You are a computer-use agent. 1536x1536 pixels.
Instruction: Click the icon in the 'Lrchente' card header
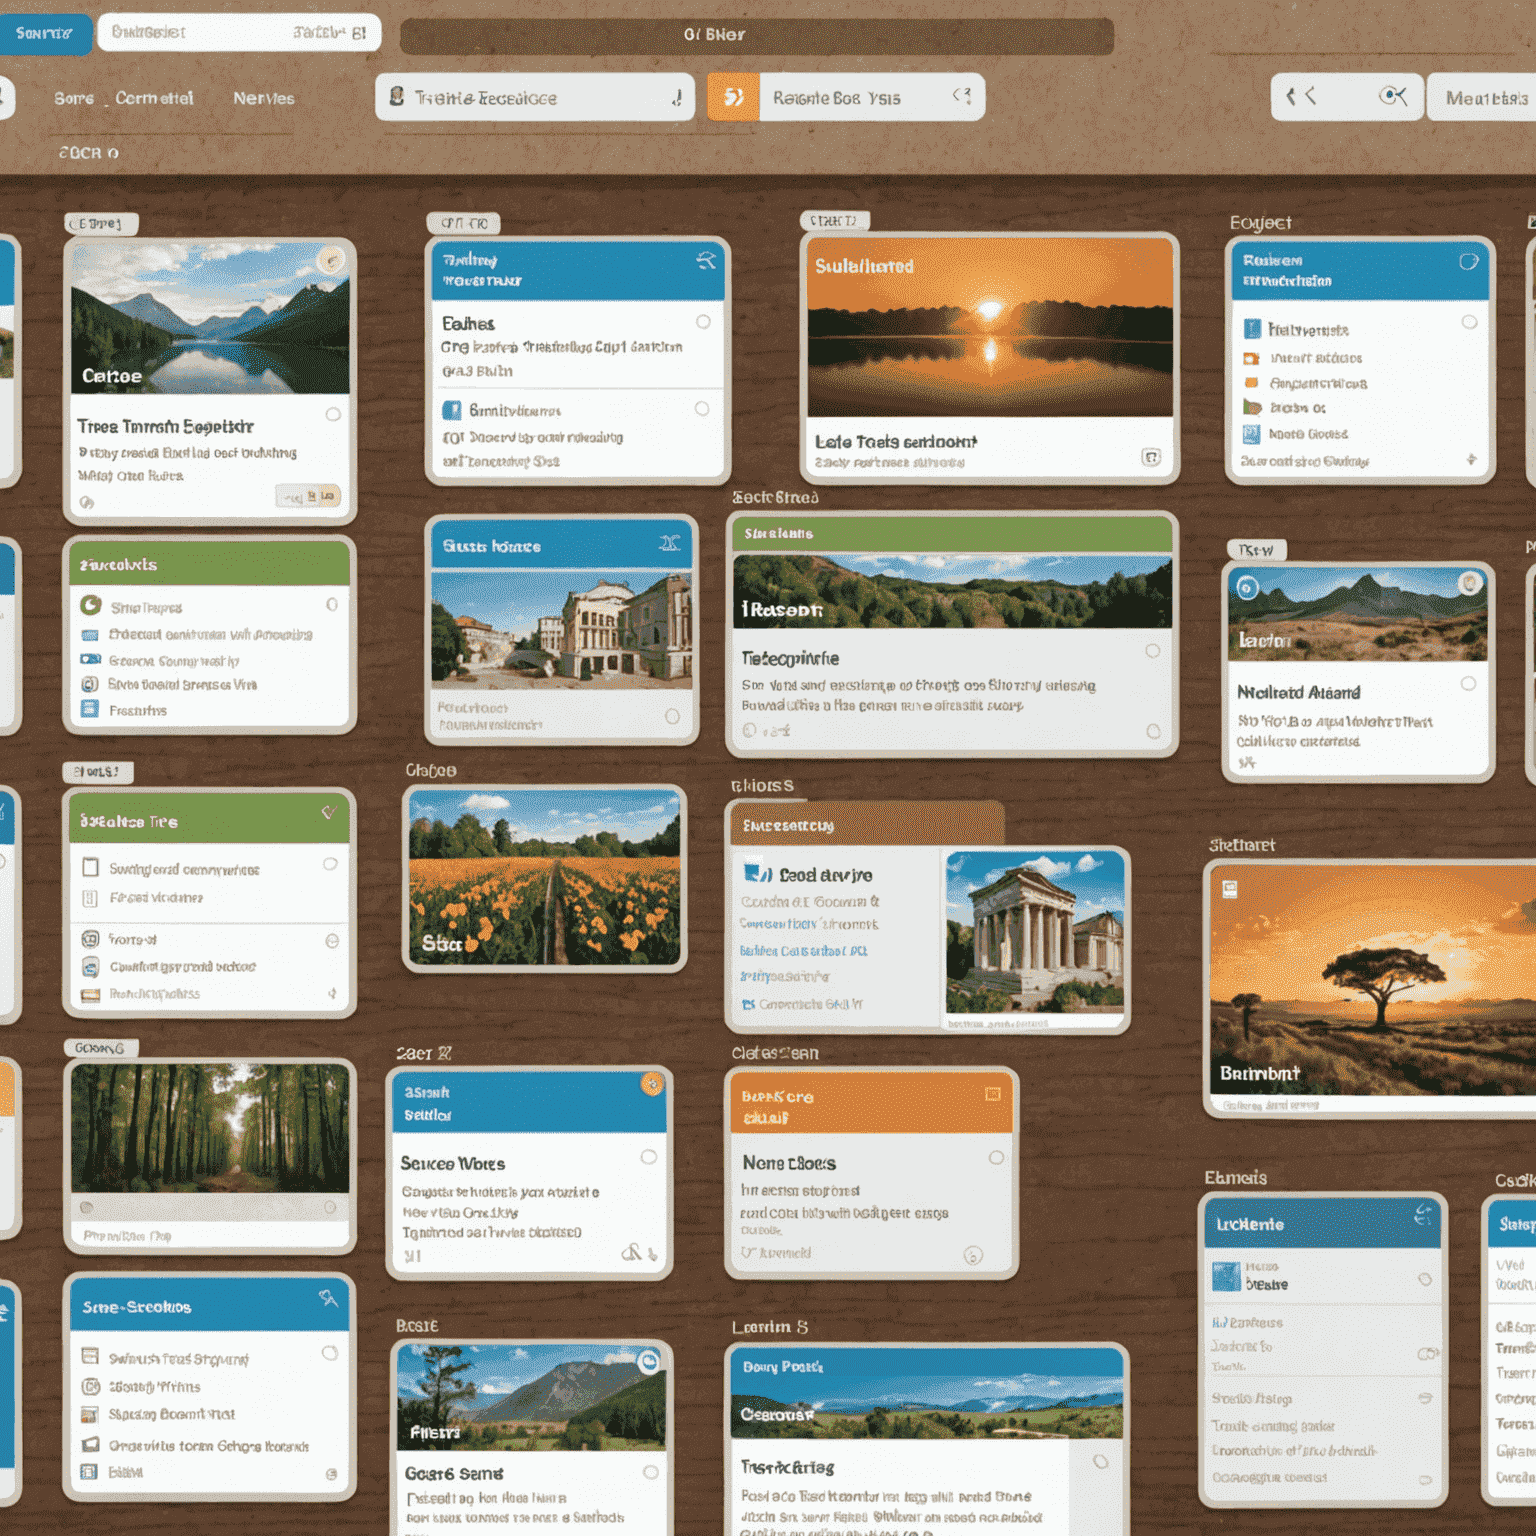tap(1423, 1216)
